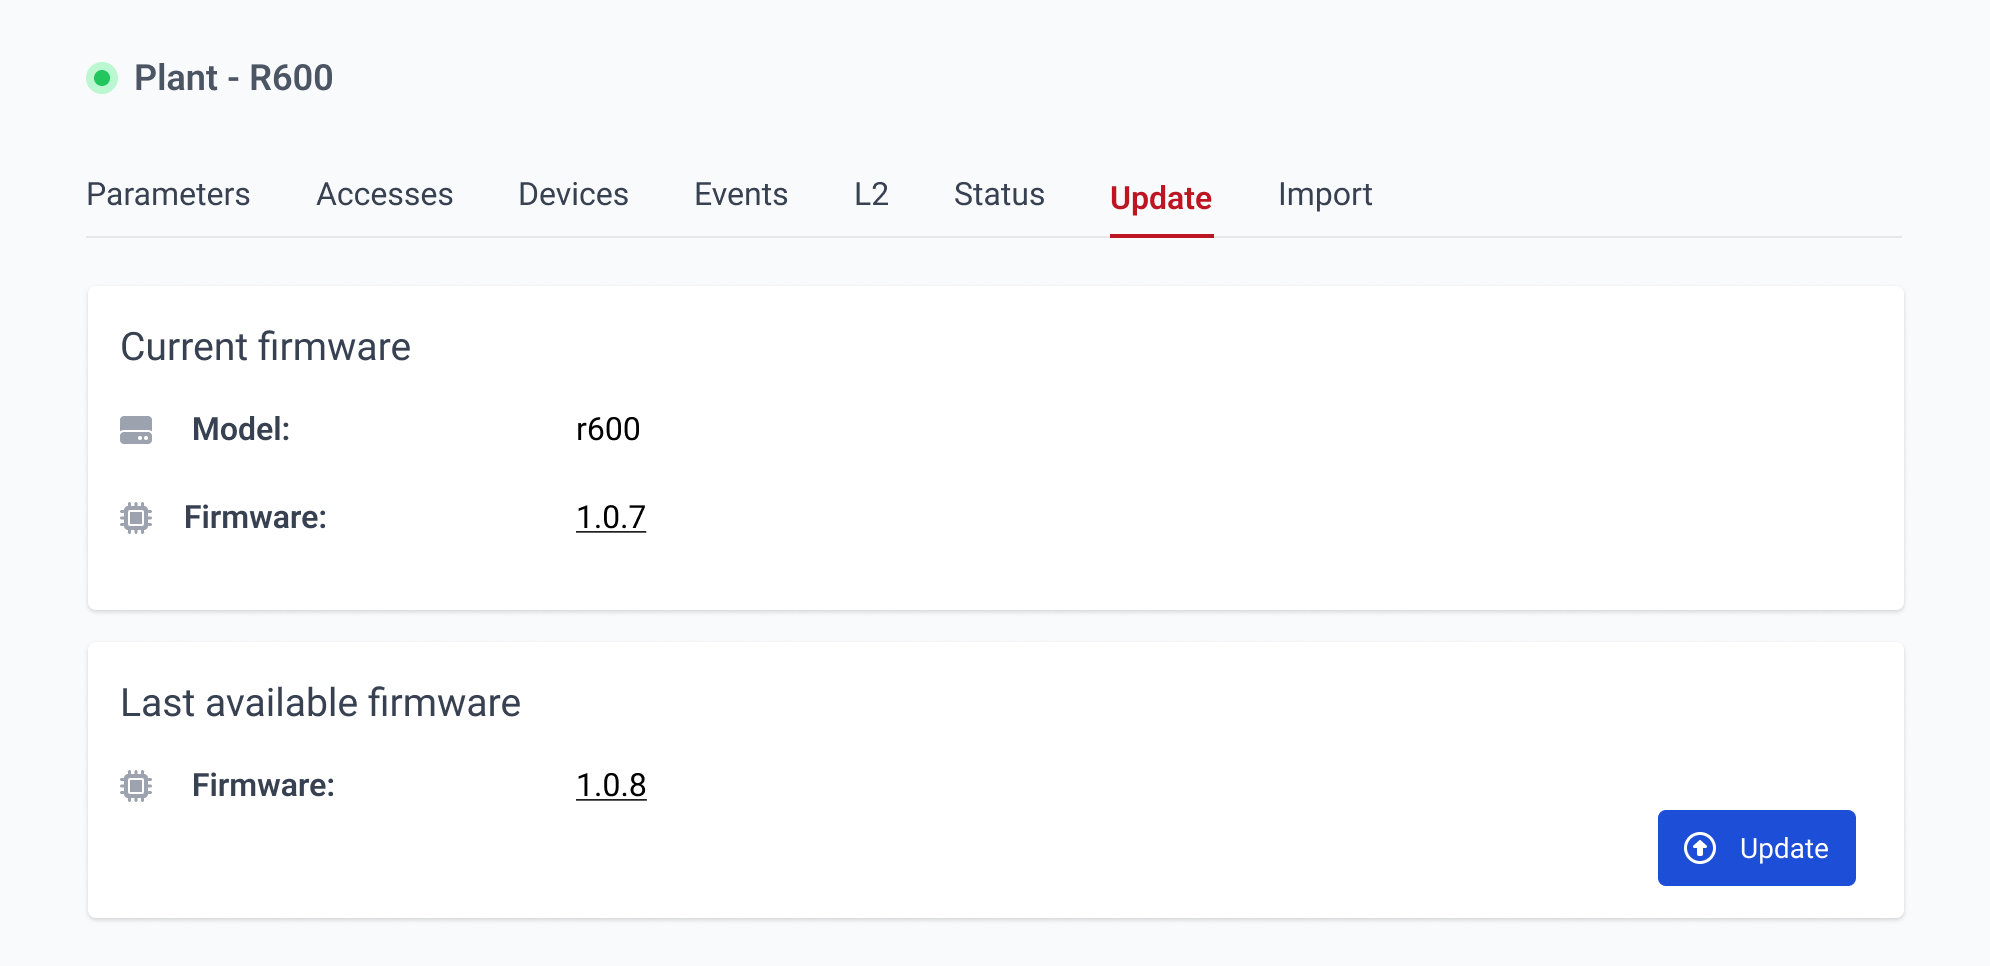Viewport: 1990px width, 966px height.
Task: Click the last available firmware chip icon
Action: tap(136, 786)
